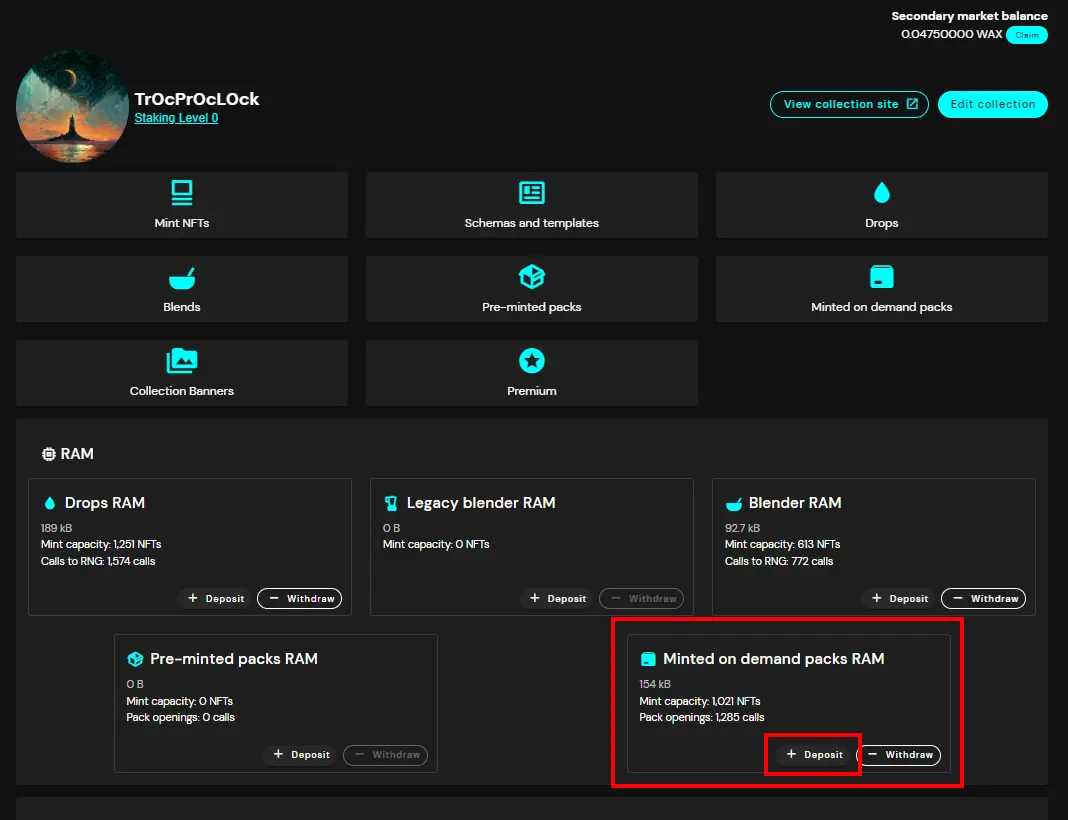Viewport: 1068px width, 820px height.
Task: Deposit RAM into Pre-minted packs RAM
Action: pos(302,755)
